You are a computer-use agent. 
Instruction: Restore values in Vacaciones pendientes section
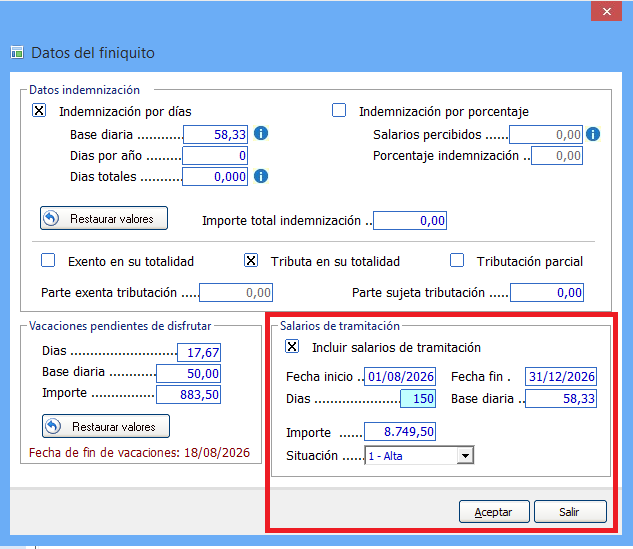[x=106, y=426]
